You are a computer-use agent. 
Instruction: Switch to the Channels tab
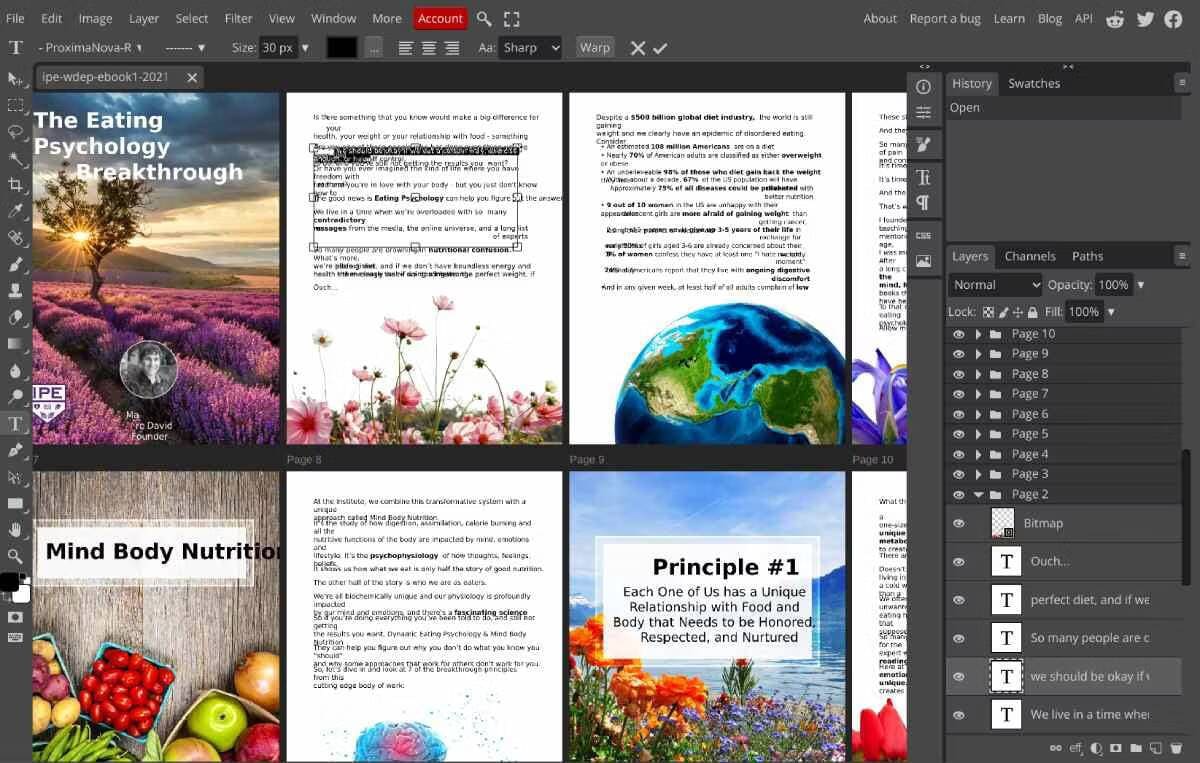click(x=1030, y=256)
